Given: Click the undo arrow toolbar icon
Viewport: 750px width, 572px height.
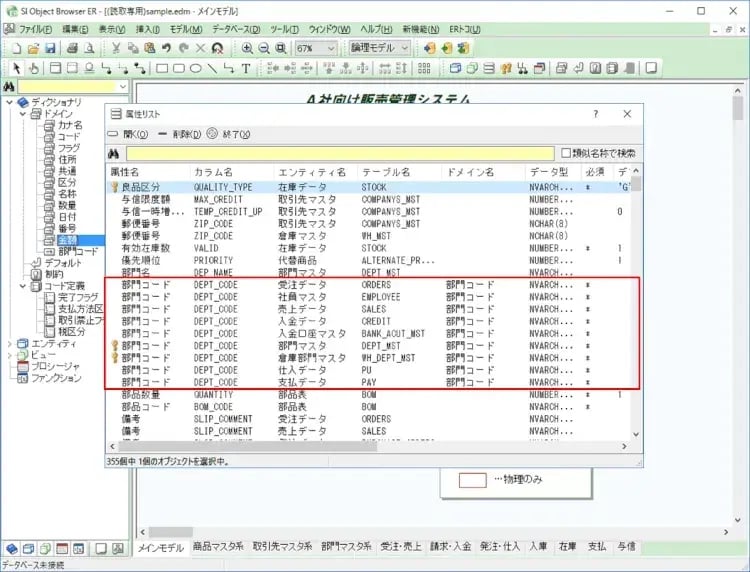Looking at the screenshot, I should [x=166, y=48].
